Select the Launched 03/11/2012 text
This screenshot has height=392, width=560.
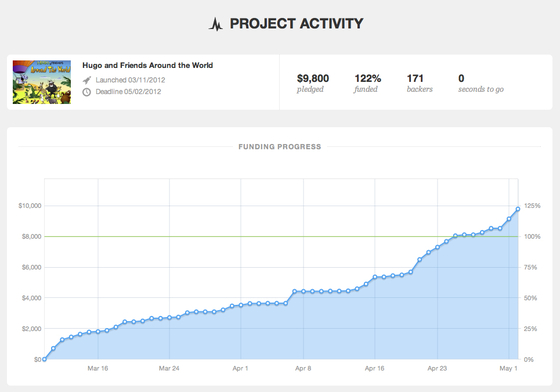tap(130, 80)
